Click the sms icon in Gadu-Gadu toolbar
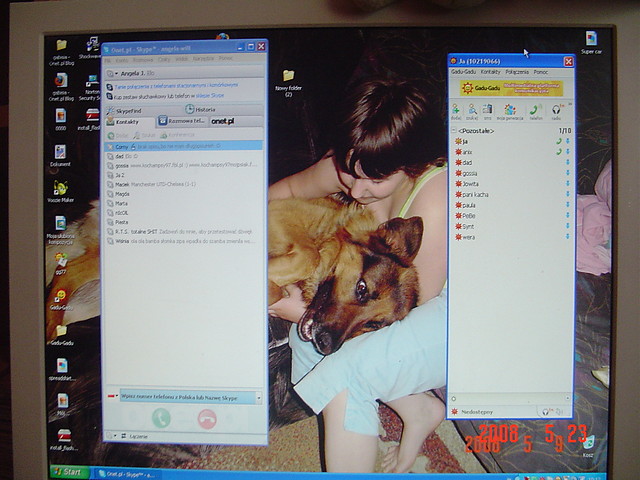Screen dimensions: 640x480 pyautogui.click(x=487, y=111)
